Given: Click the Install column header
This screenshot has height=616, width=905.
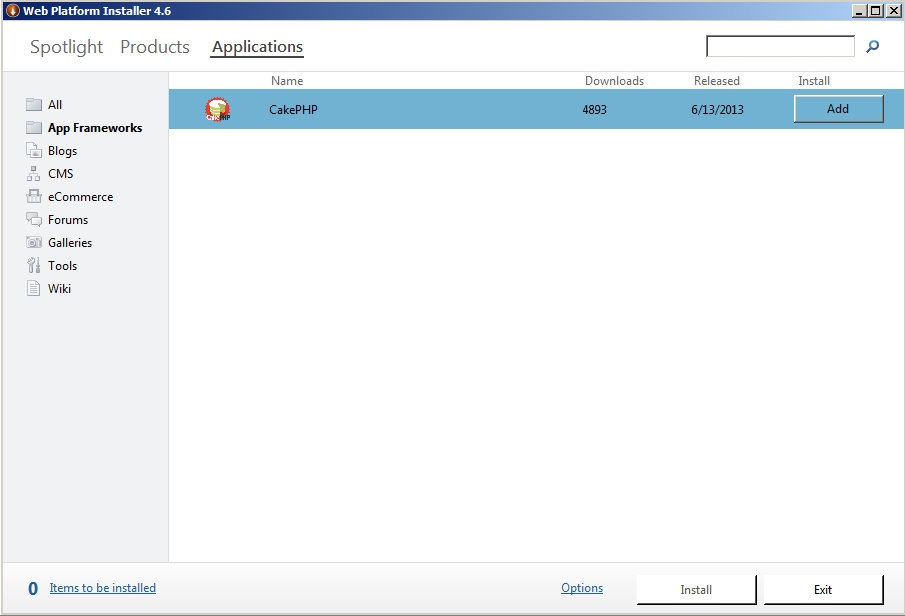Looking at the screenshot, I should pos(814,81).
